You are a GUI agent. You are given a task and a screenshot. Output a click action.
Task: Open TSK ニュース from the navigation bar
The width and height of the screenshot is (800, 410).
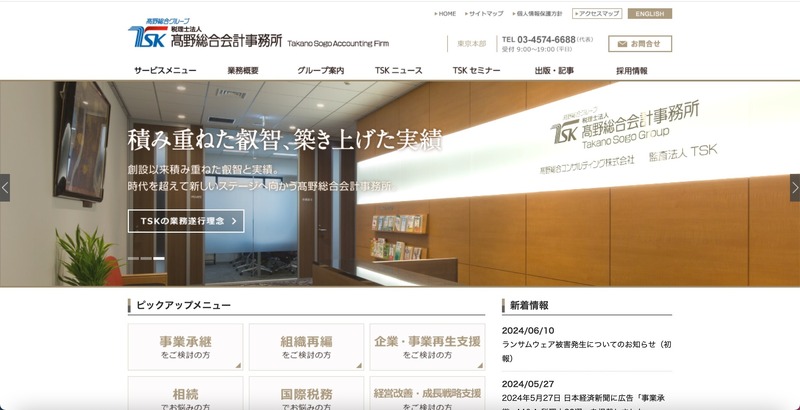(398, 71)
